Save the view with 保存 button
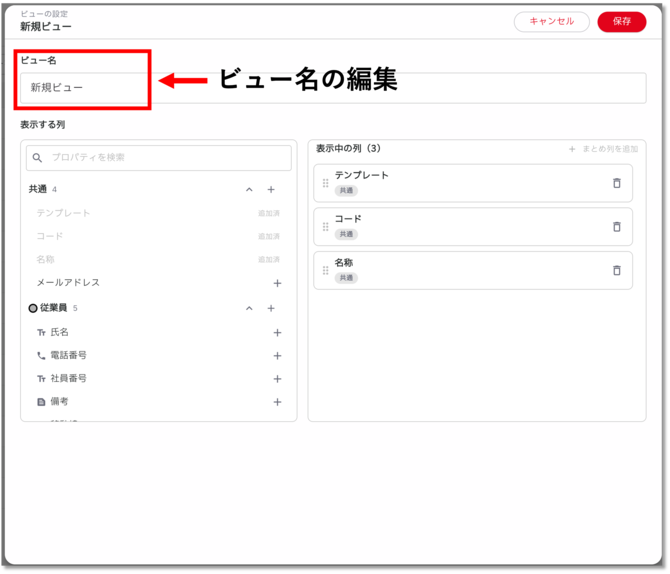670x574 pixels. tap(622, 21)
